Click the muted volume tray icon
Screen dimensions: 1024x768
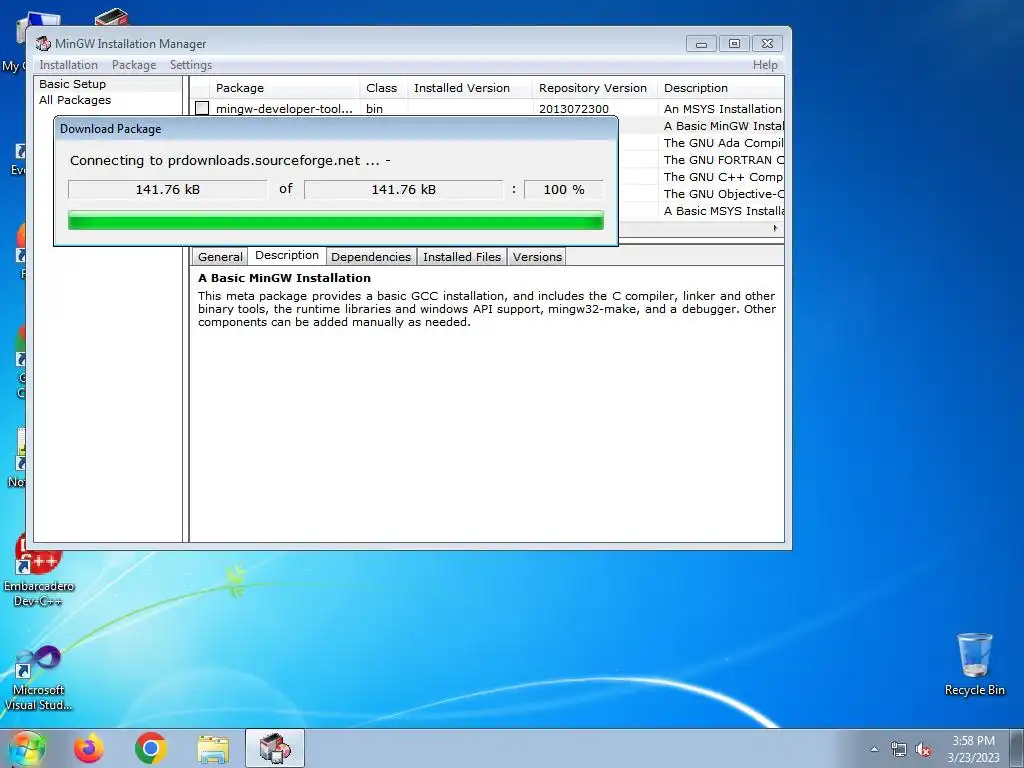(x=923, y=749)
